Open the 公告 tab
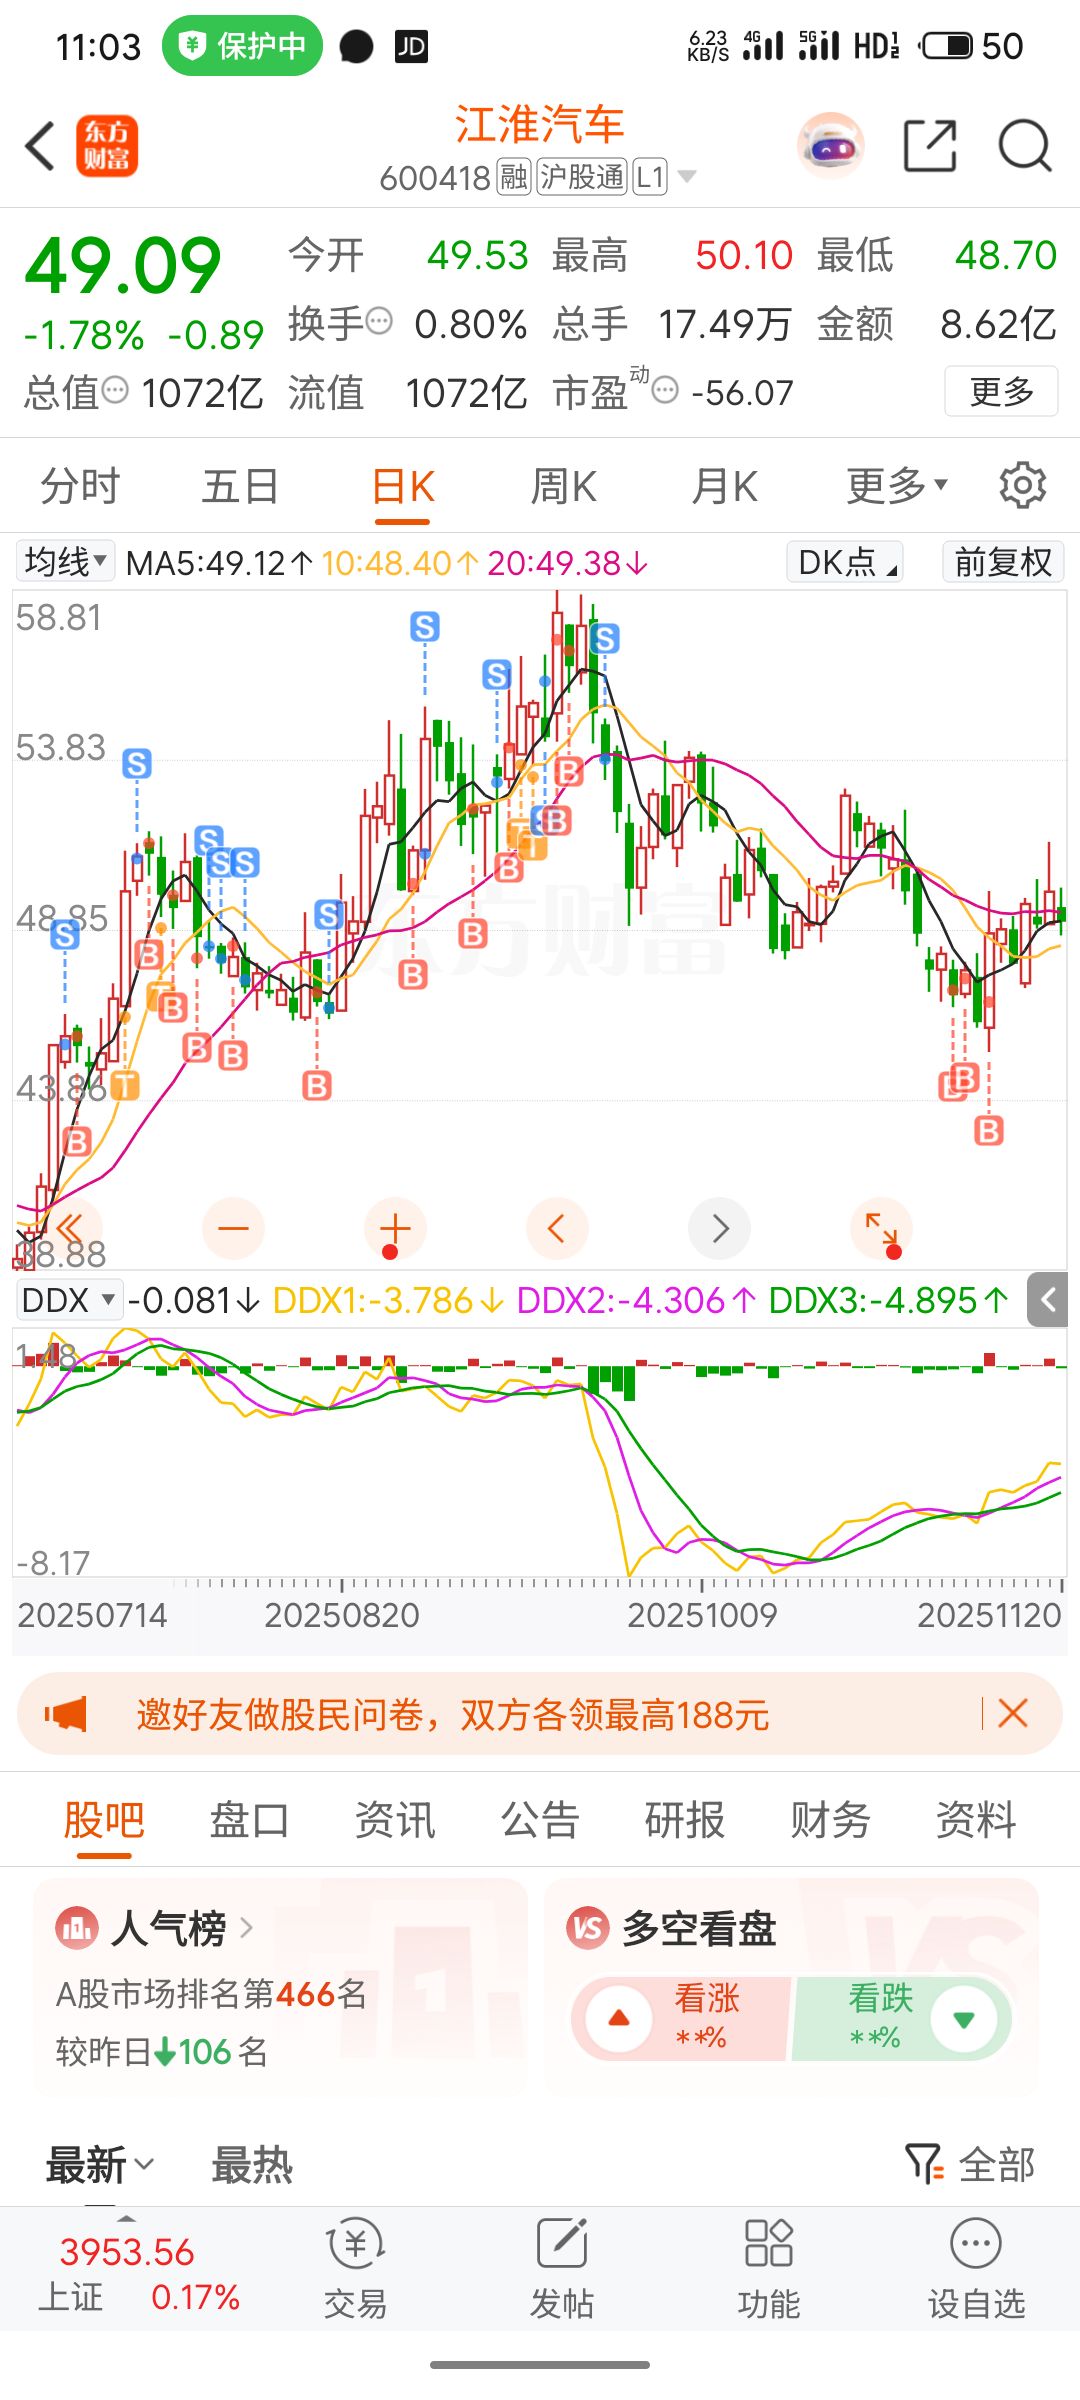The height and width of the screenshot is (2400, 1080). (x=540, y=1819)
